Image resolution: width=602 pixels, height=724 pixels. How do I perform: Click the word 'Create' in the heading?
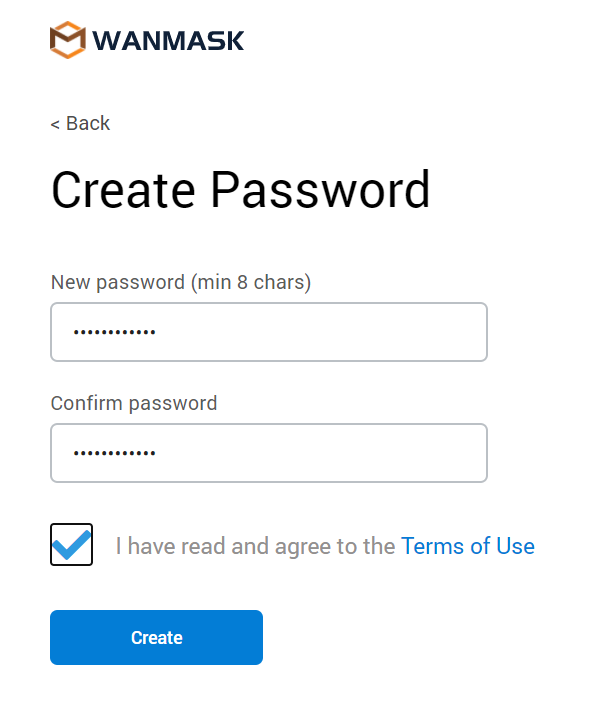pyautogui.click(x=123, y=190)
